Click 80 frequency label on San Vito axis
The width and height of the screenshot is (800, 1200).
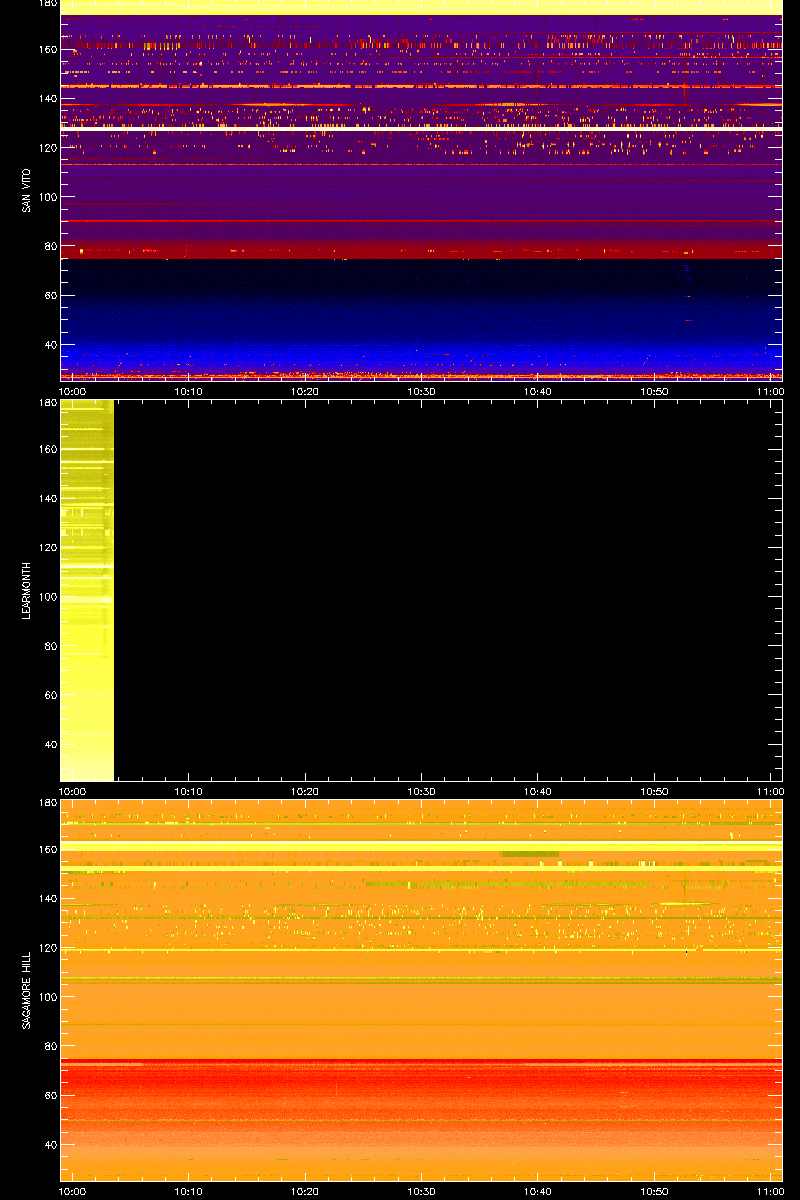tap(50, 246)
